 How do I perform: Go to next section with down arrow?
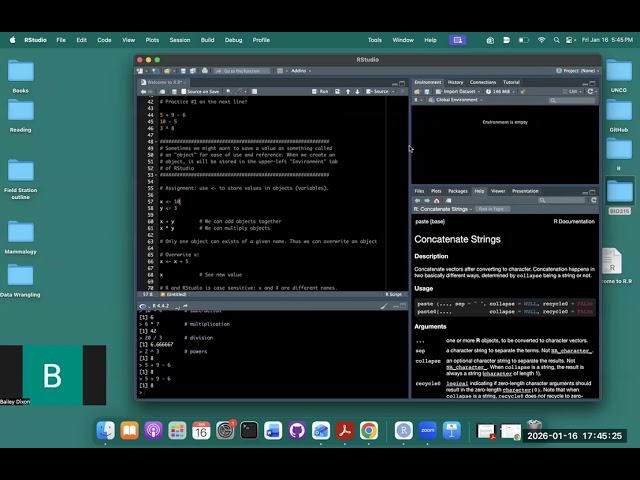tap(357, 91)
